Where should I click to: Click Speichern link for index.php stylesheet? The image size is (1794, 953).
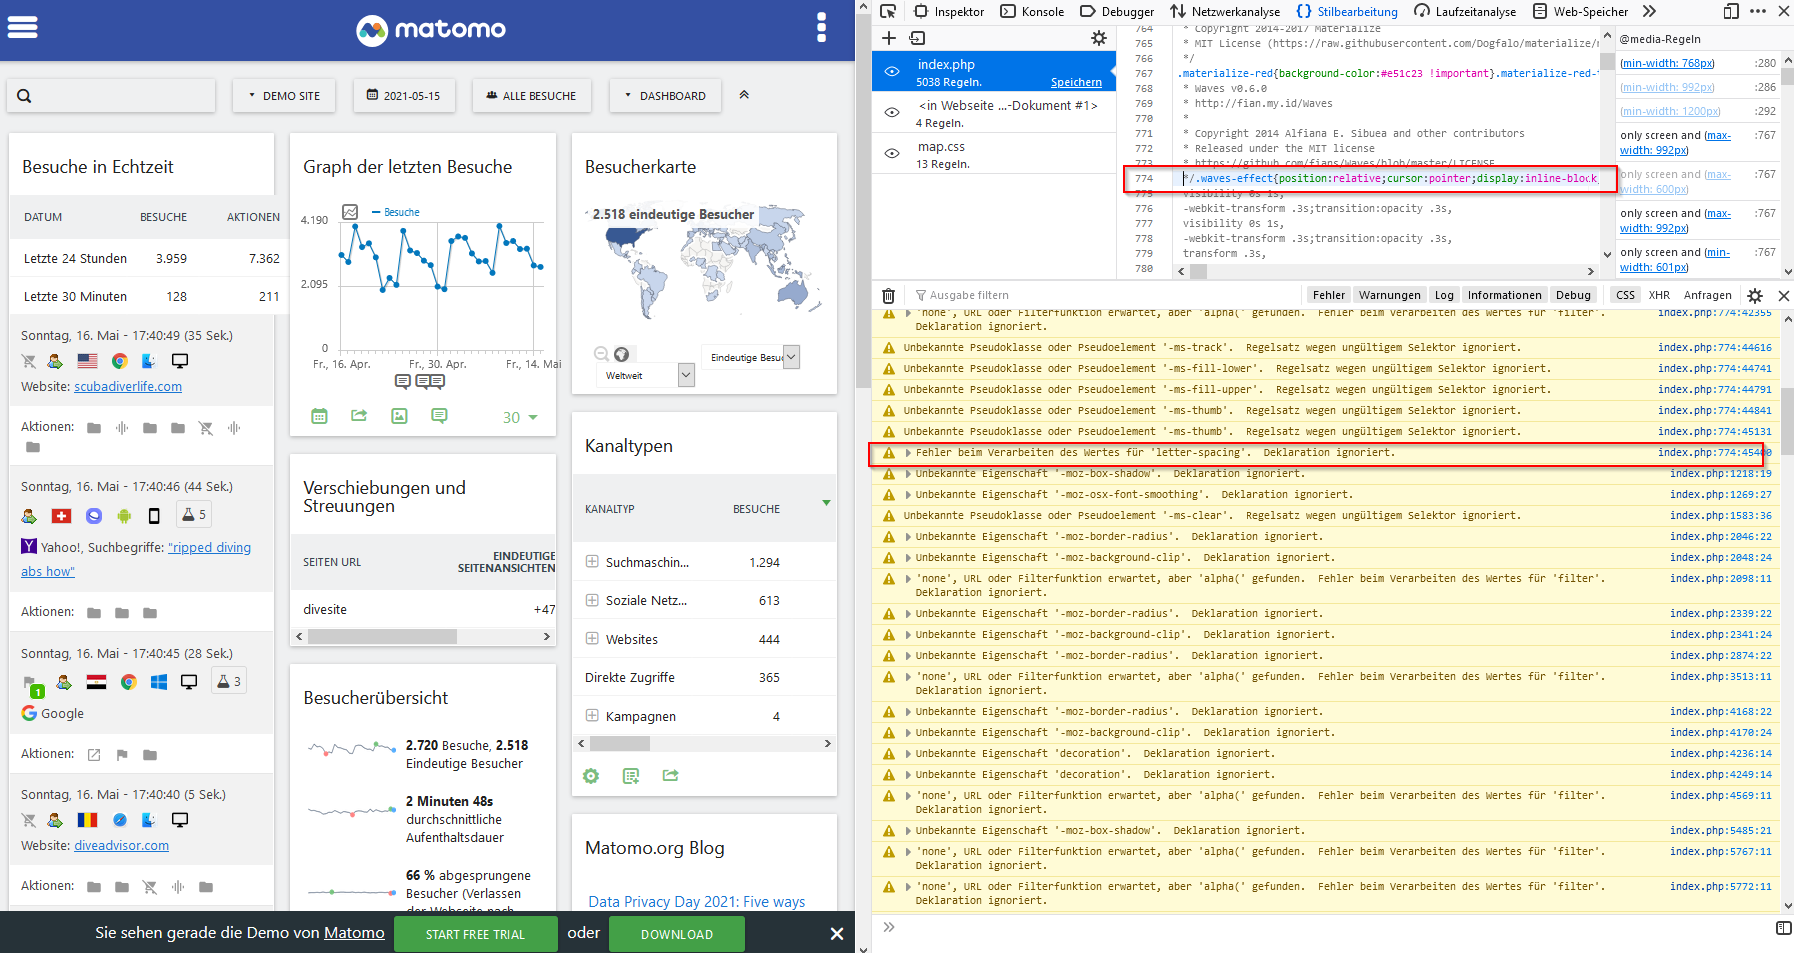click(1076, 82)
